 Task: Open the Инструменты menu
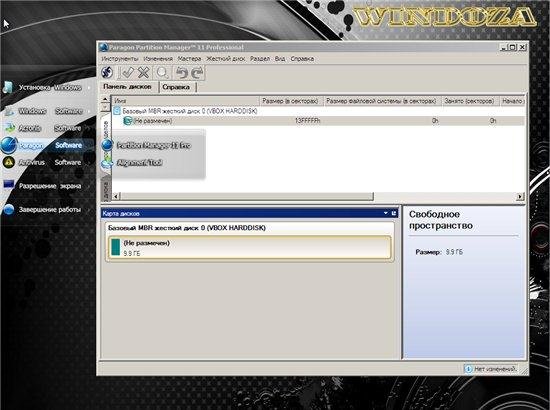[120, 59]
